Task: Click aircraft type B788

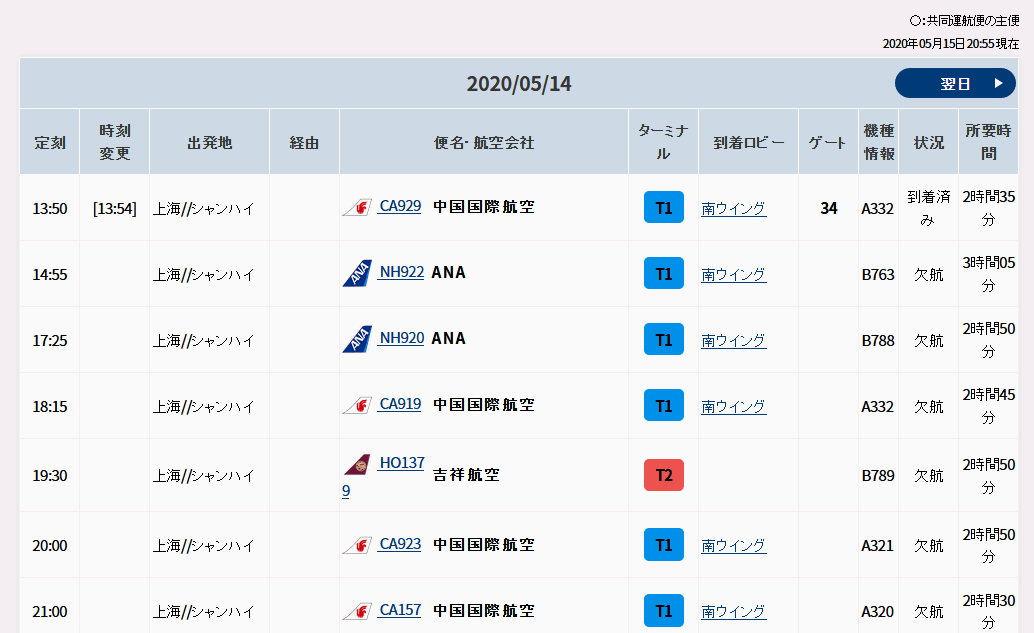Action: tap(878, 341)
